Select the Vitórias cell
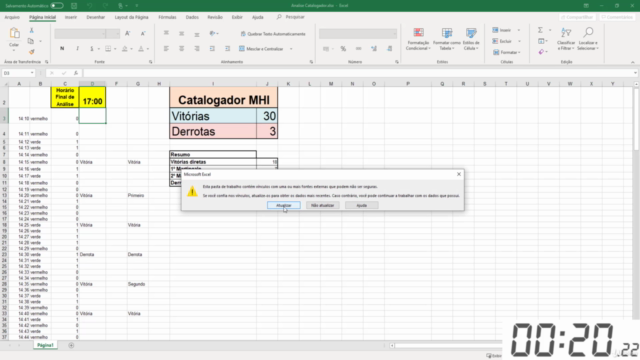Image resolution: width=640 pixels, height=360 pixels. tap(213, 116)
